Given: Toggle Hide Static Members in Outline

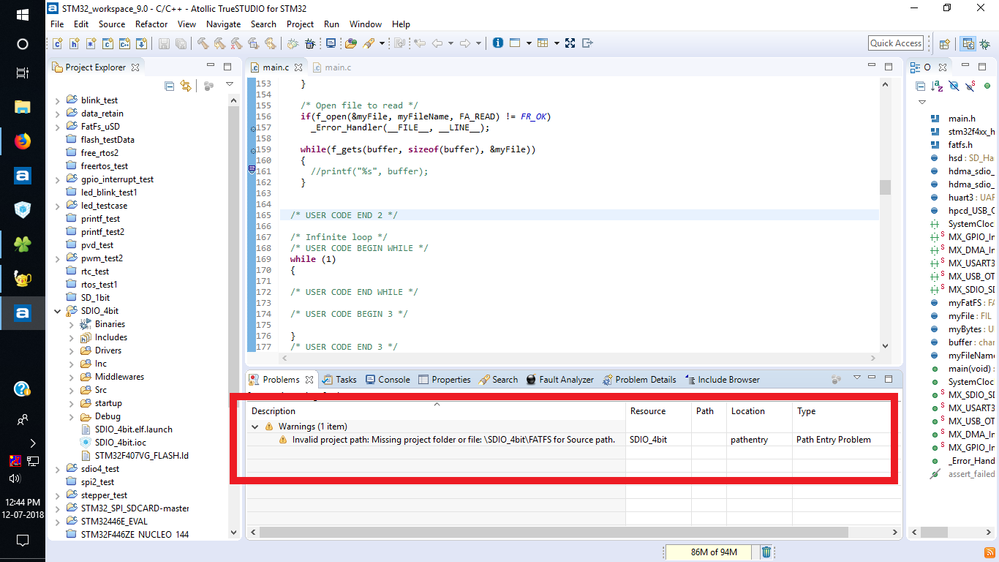Looking at the screenshot, I should [x=970, y=86].
